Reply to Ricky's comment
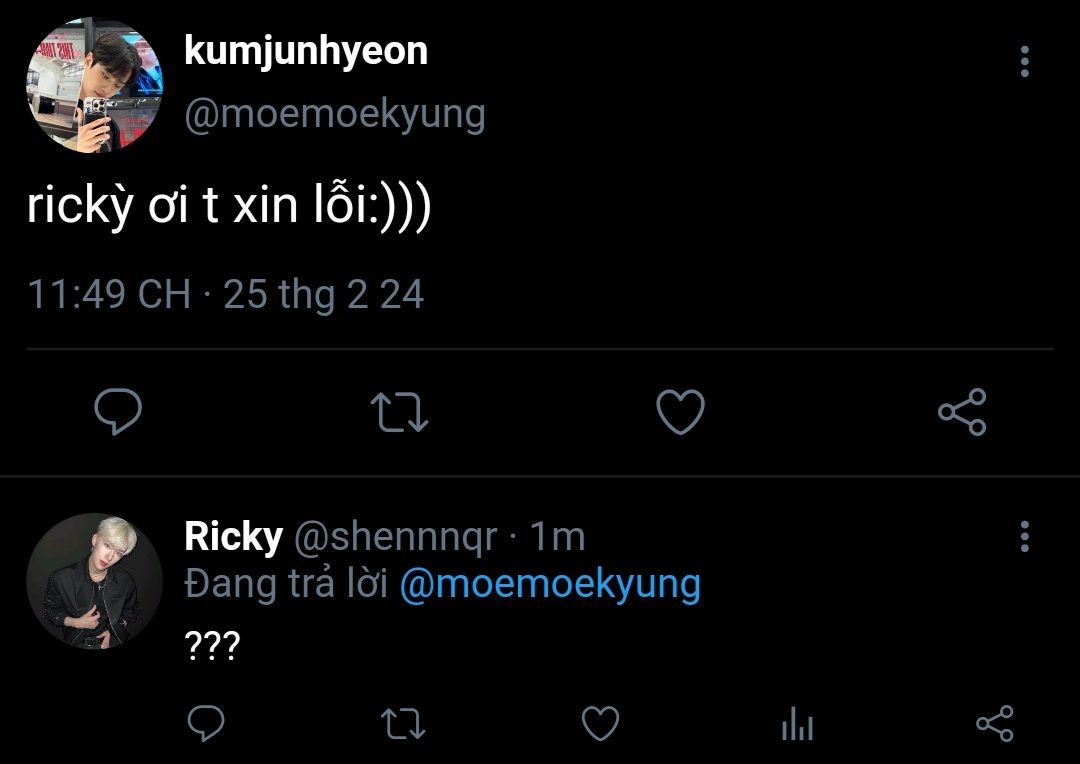 206,723
